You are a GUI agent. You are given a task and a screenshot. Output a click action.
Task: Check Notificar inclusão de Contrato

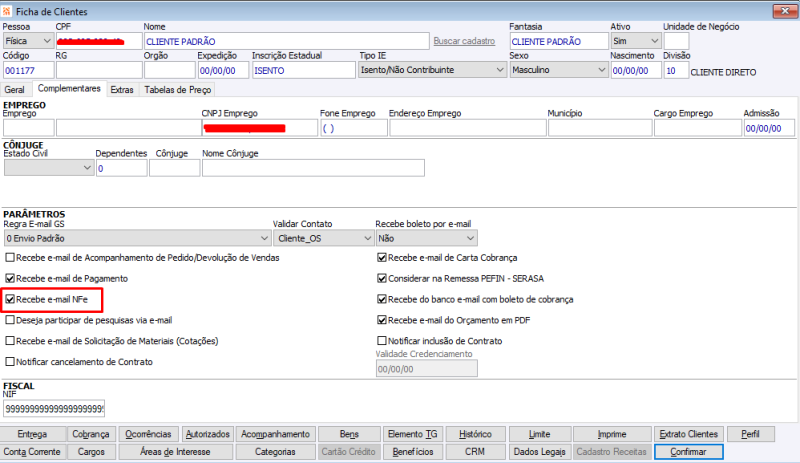tap(382, 340)
